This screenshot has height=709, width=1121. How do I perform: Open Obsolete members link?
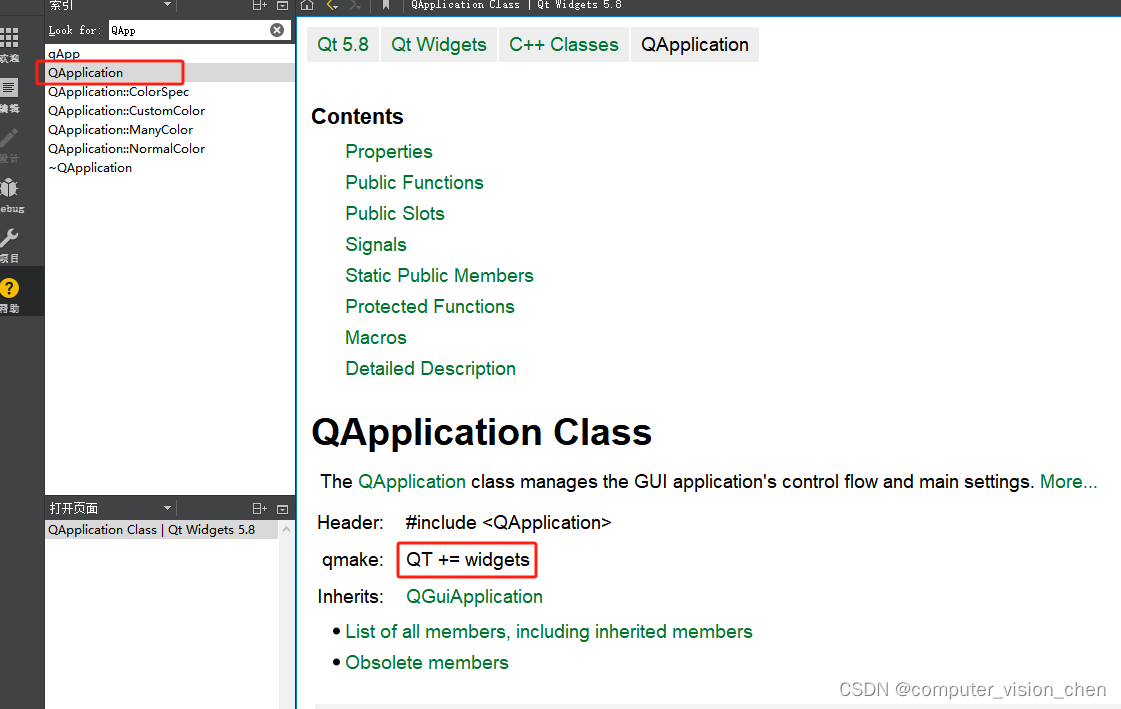(427, 663)
